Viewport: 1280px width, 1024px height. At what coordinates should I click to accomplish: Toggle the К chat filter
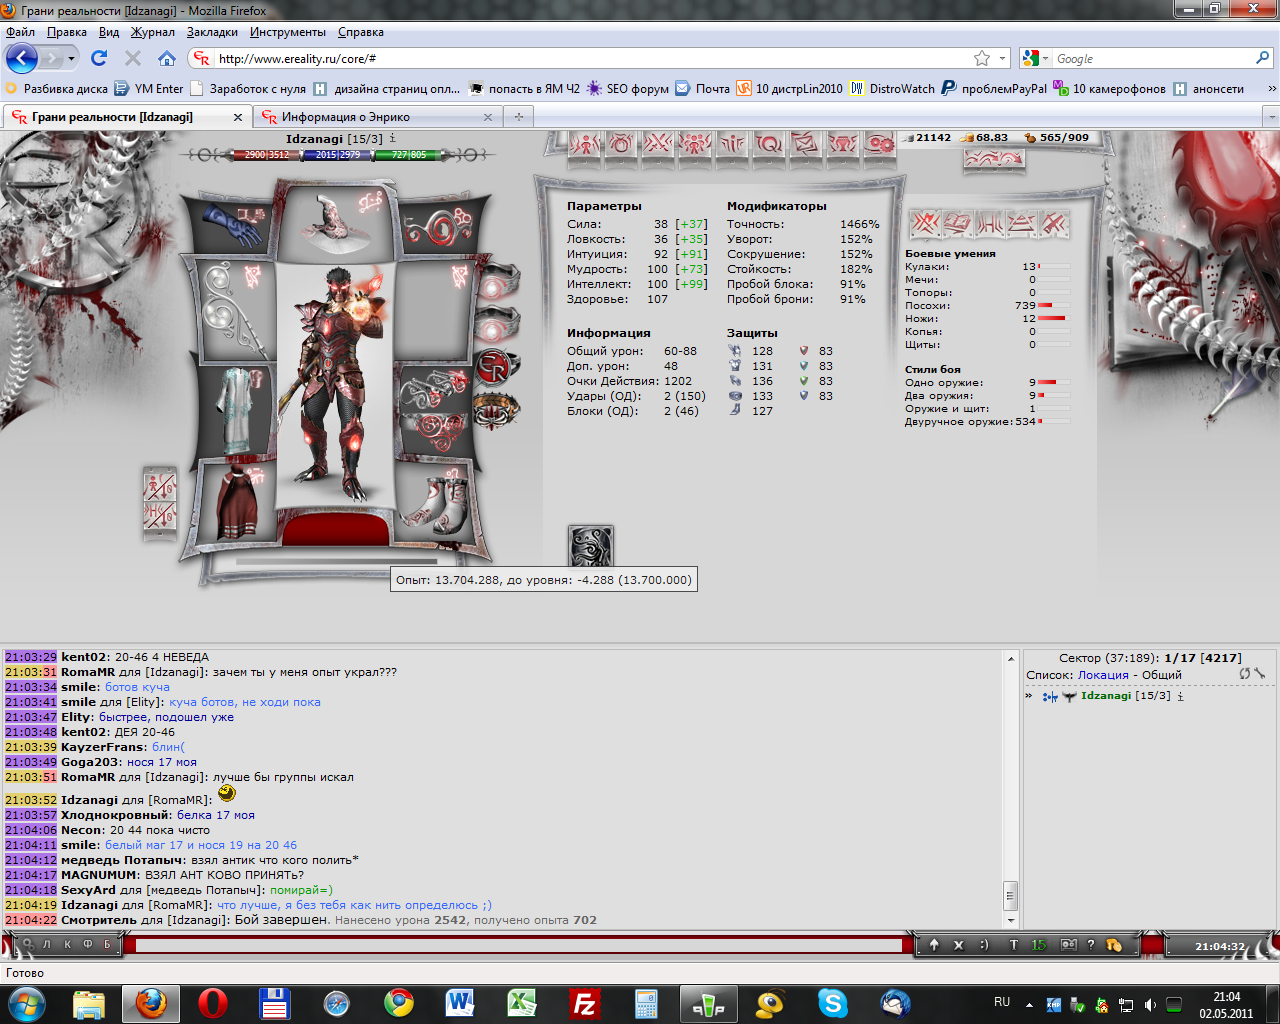(68, 944)
